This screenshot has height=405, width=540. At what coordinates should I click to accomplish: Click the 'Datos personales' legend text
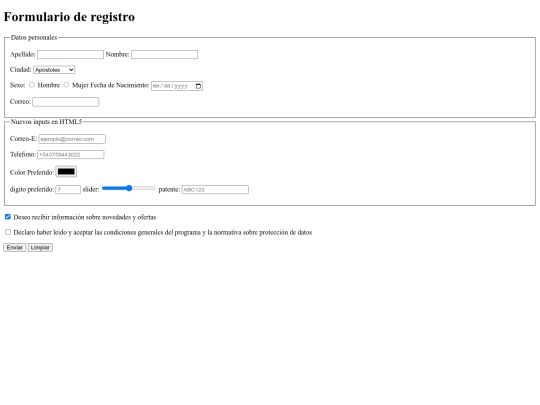pos(34,38)
